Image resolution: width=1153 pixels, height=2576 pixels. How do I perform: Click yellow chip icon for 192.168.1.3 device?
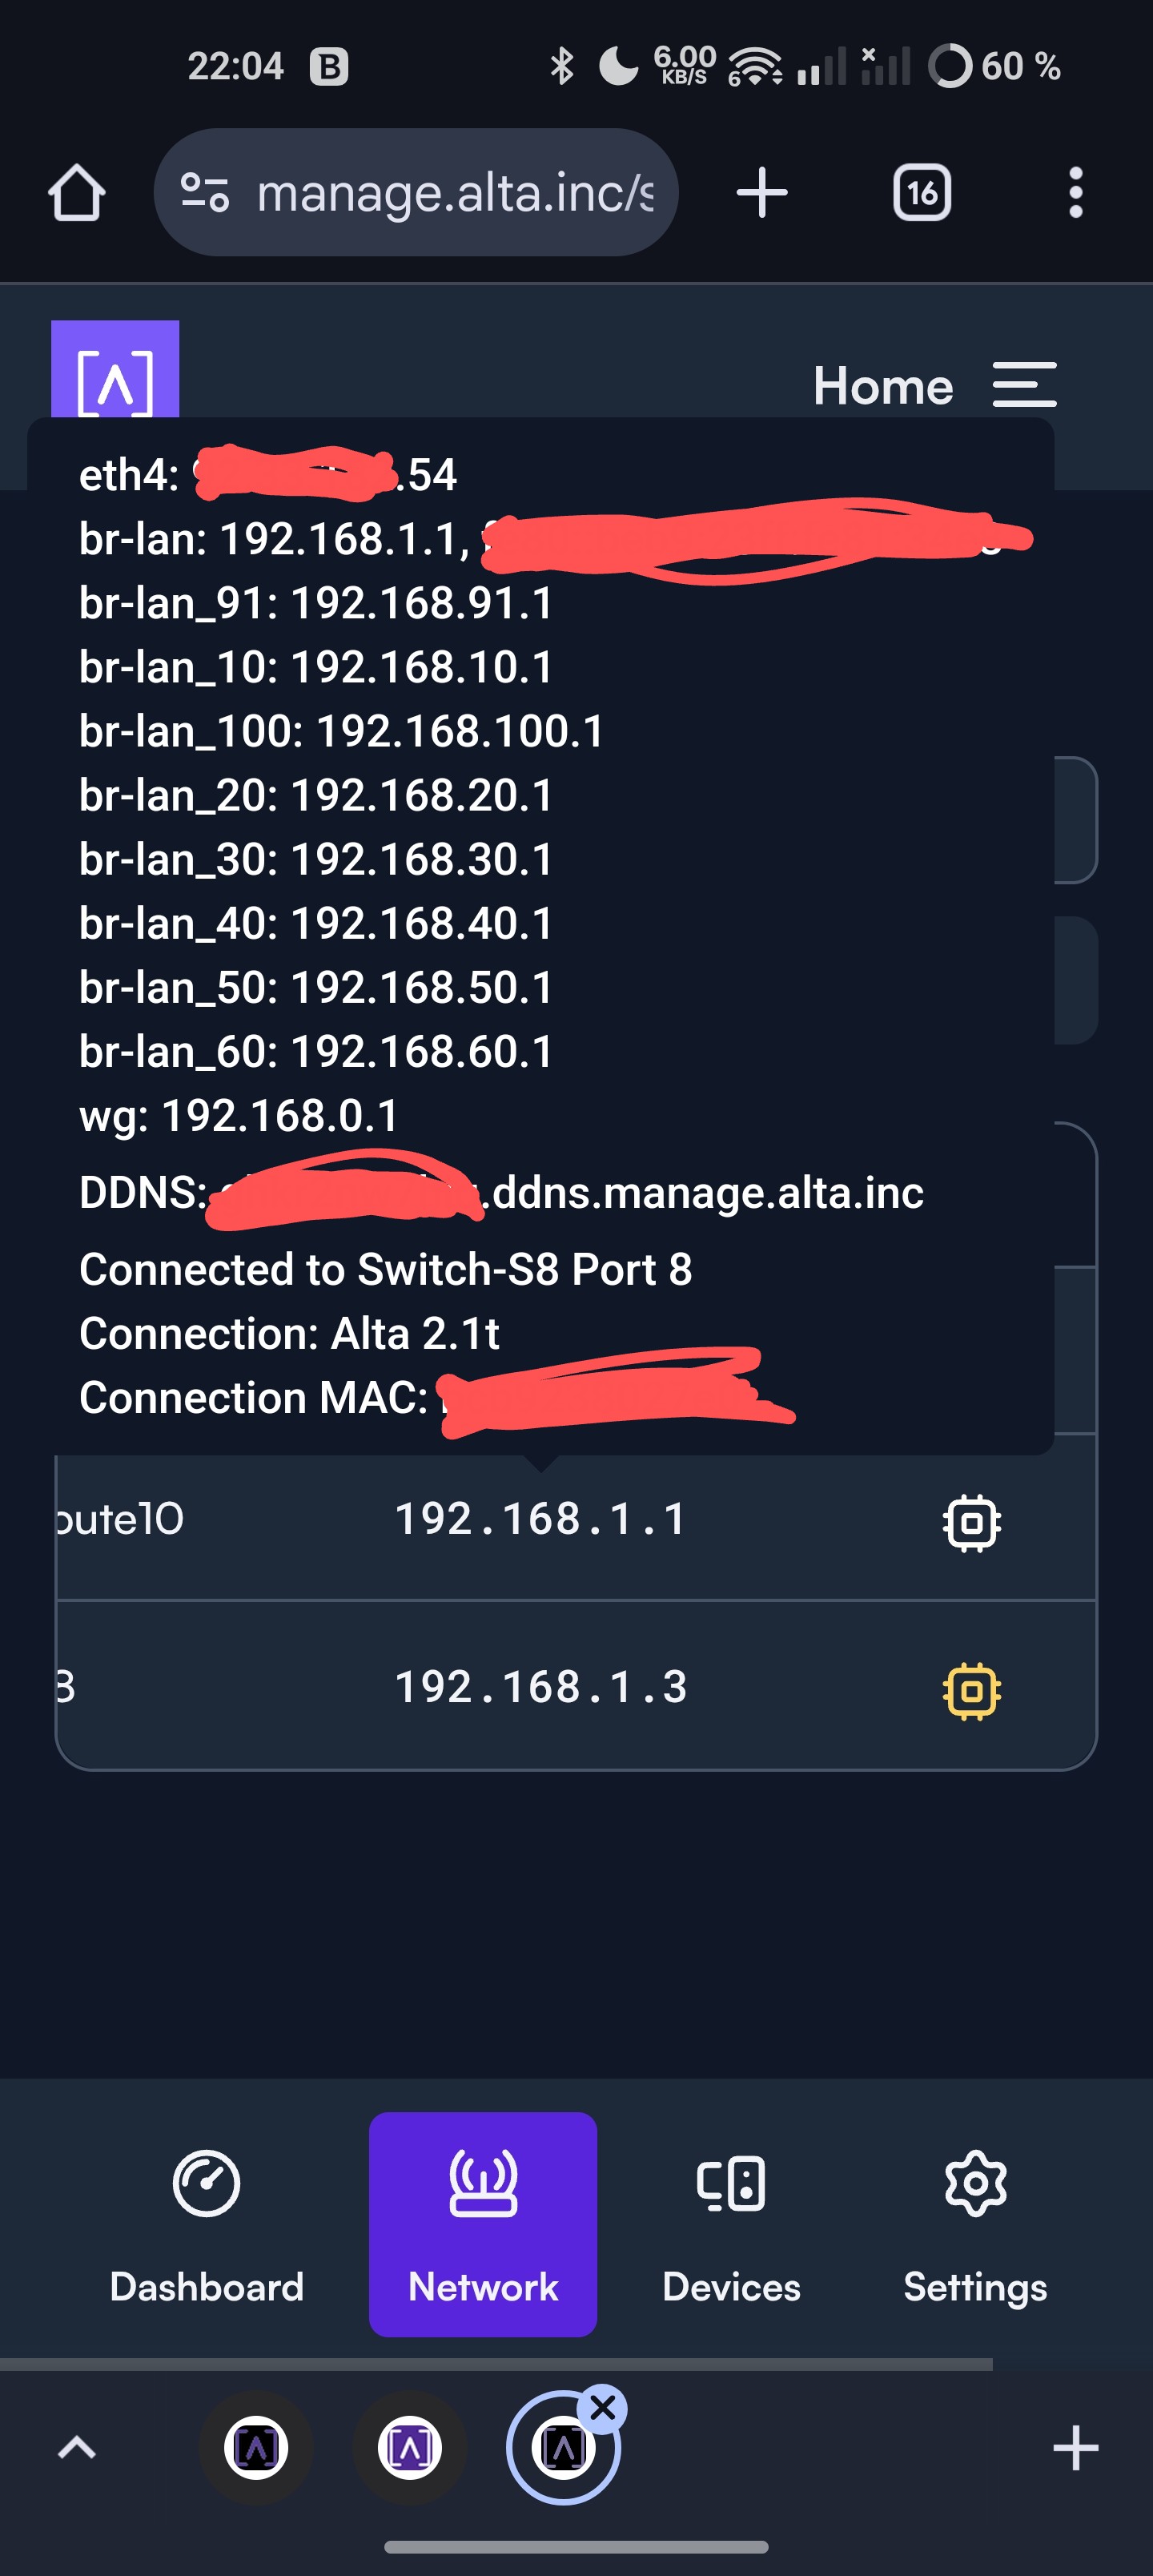click(x=971, y=1690)
